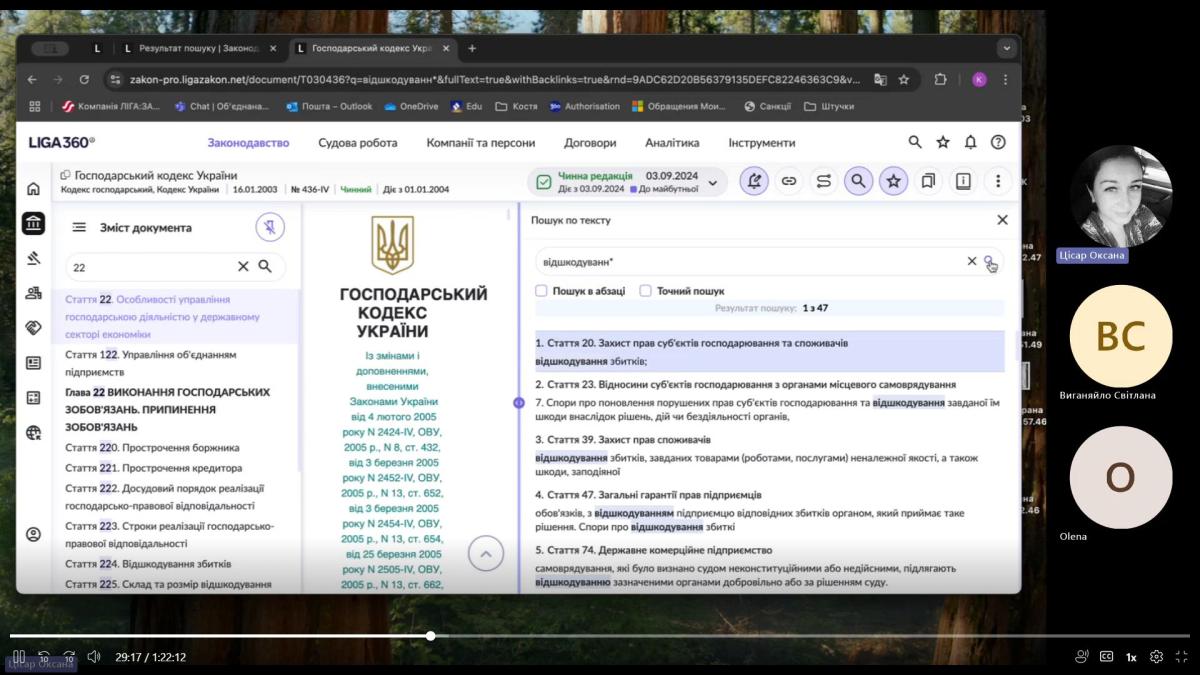
Task: Open Стаття 224. Відшкодування збитків in contents
Action: tap(148, 564)
